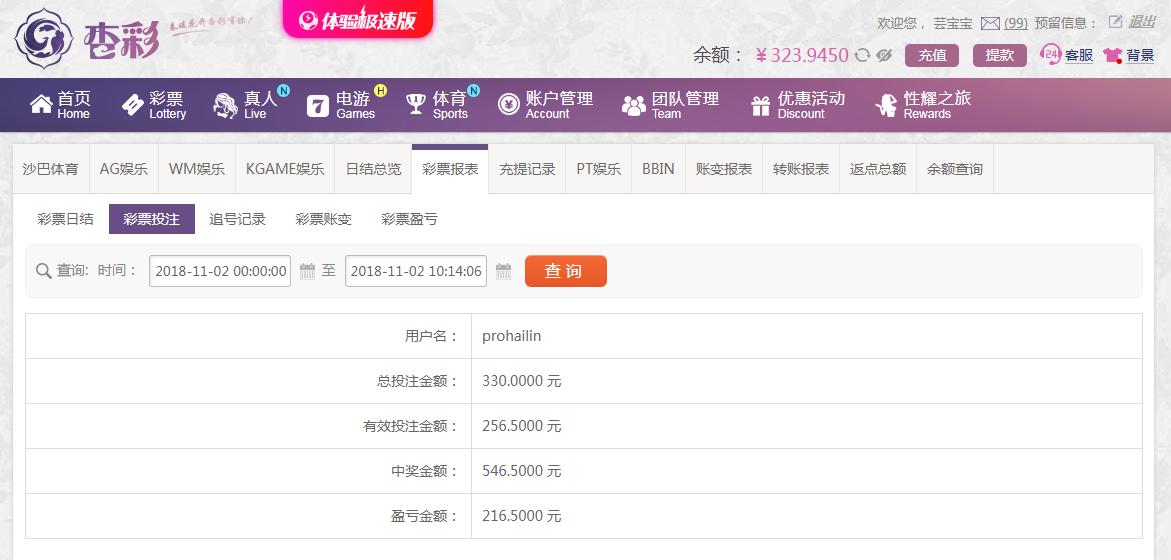Image resolution: width=1171 pixels, height=560 pixels.
Task: Edit the reserved information
Action: coord(1115,22)
